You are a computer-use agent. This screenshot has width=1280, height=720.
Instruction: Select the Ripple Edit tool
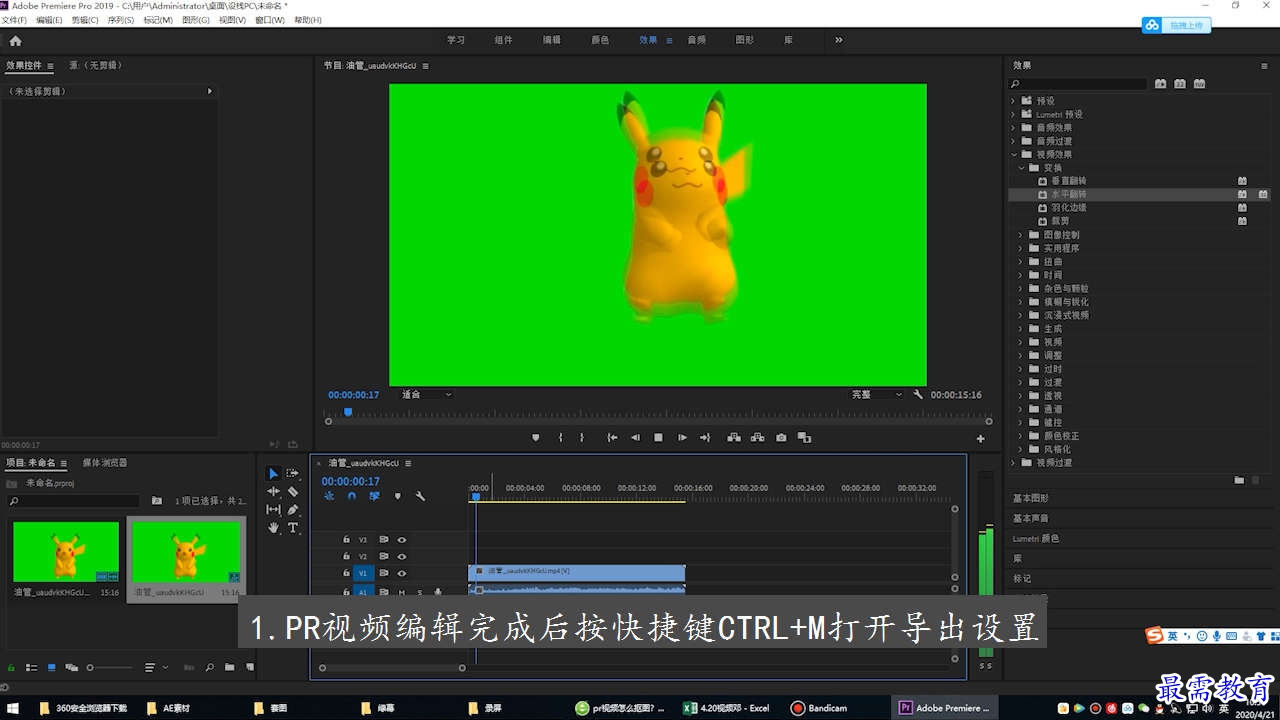tap(274, 491)
